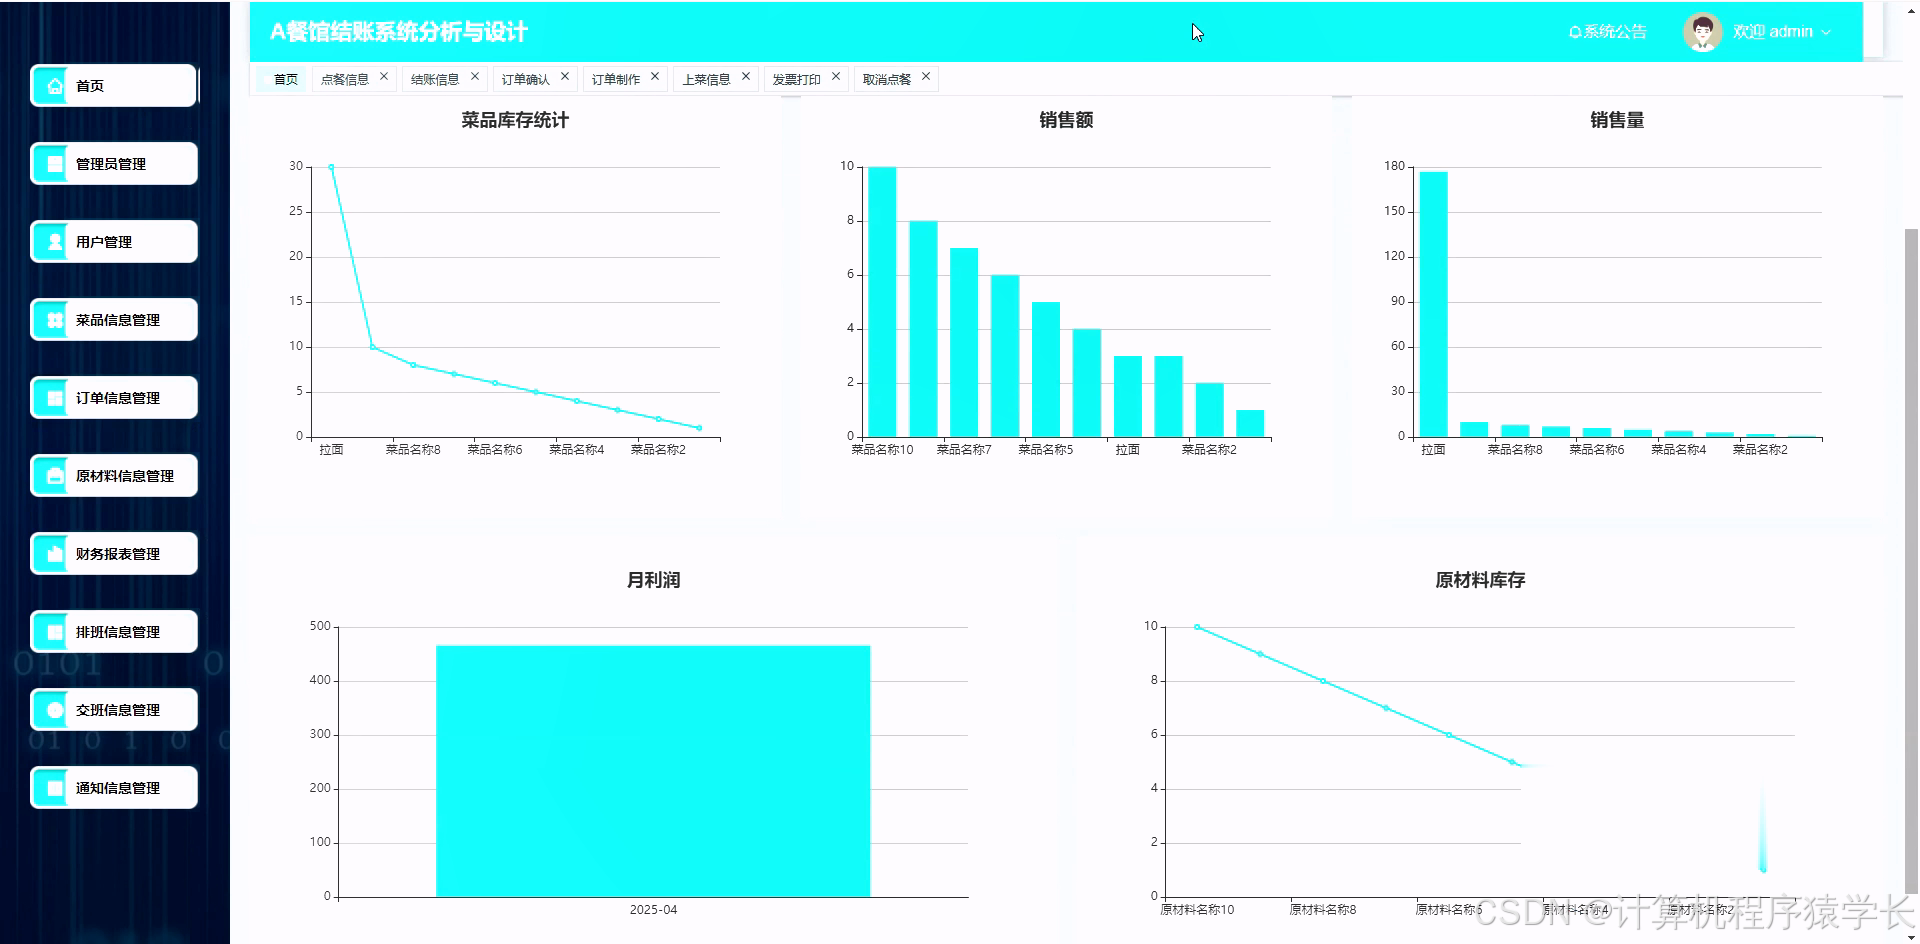Click the 菜品信息管理 sidebar icon

(x=55, y=320)
